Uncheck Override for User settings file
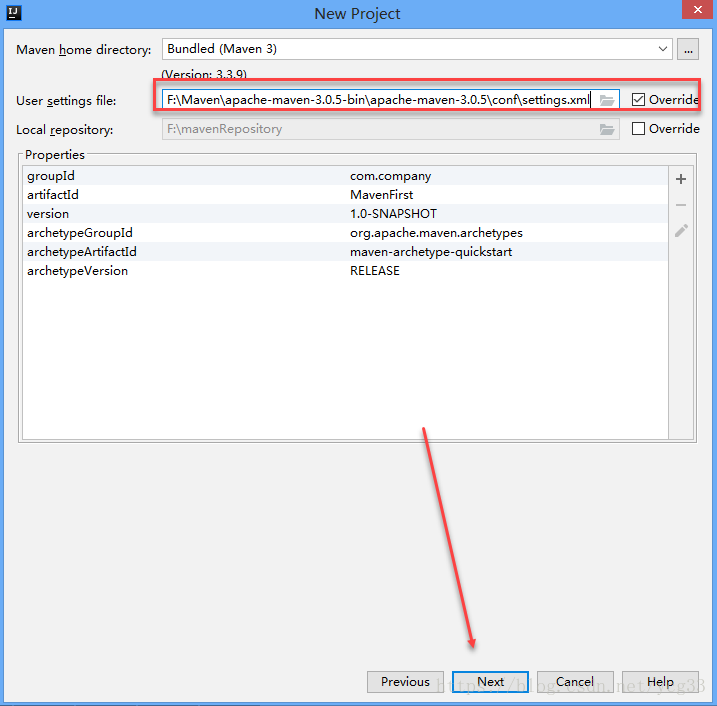Viewport: 717px width, 706px height. click(x=638, y=99)
